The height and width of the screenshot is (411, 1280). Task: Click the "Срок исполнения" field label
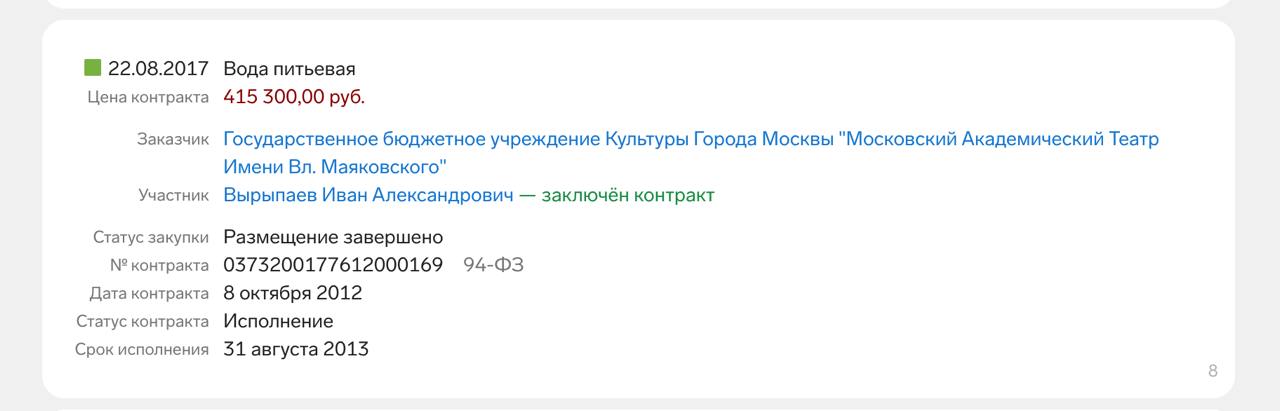click(141, 349)
